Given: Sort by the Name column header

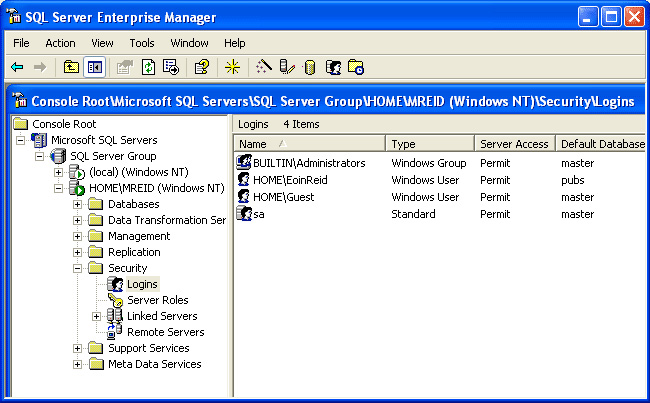Looking at the screenshot, I should point(309,144).
